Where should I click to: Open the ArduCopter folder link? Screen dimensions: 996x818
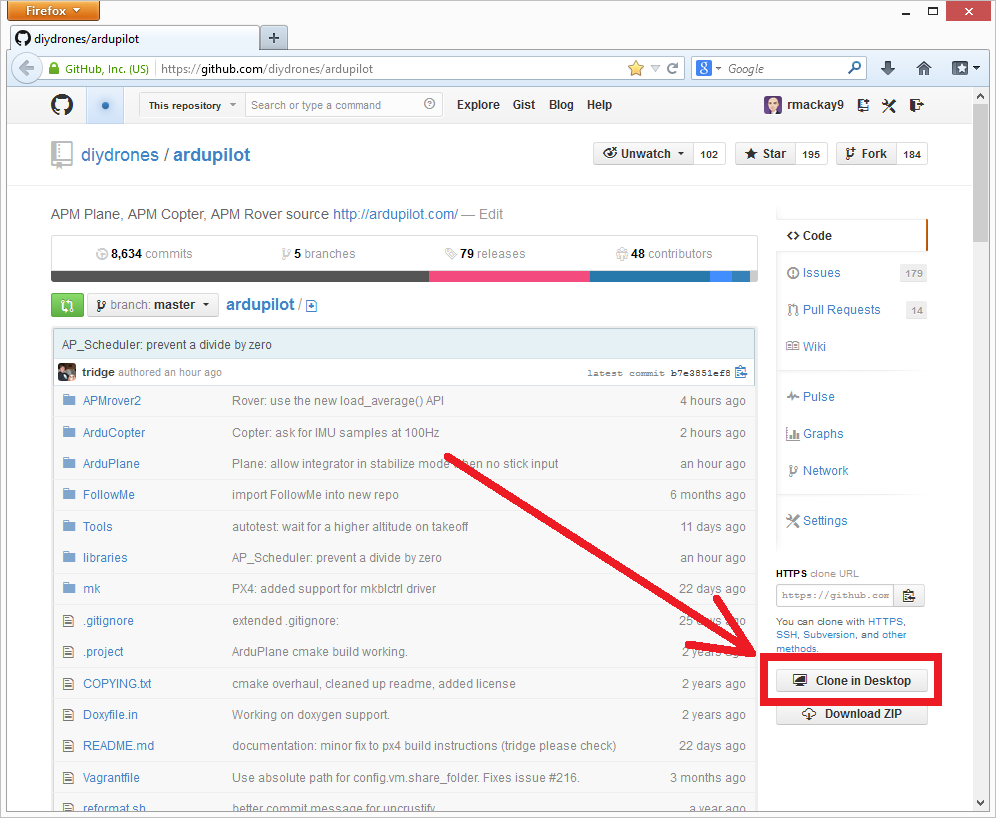(114, 433)
